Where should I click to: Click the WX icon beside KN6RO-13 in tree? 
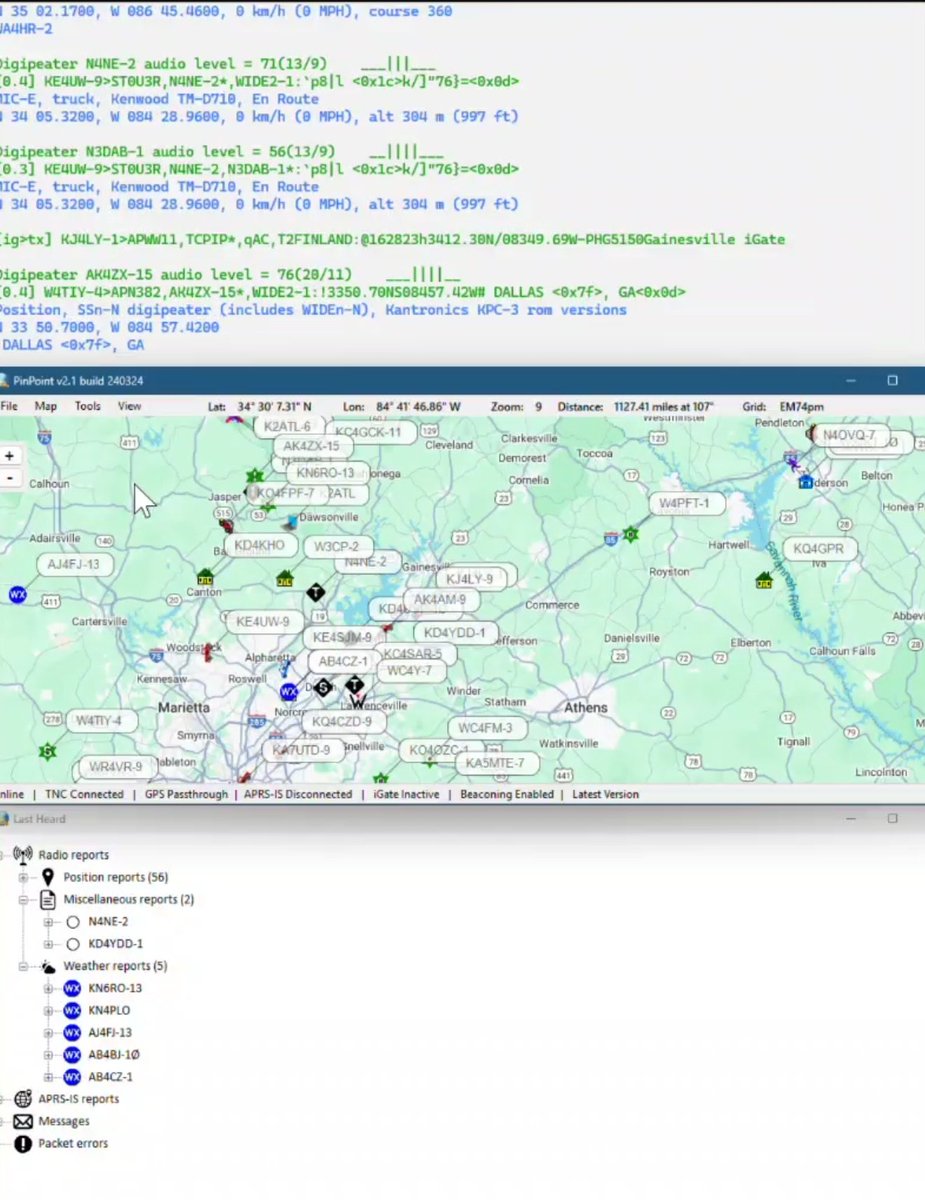72,989
